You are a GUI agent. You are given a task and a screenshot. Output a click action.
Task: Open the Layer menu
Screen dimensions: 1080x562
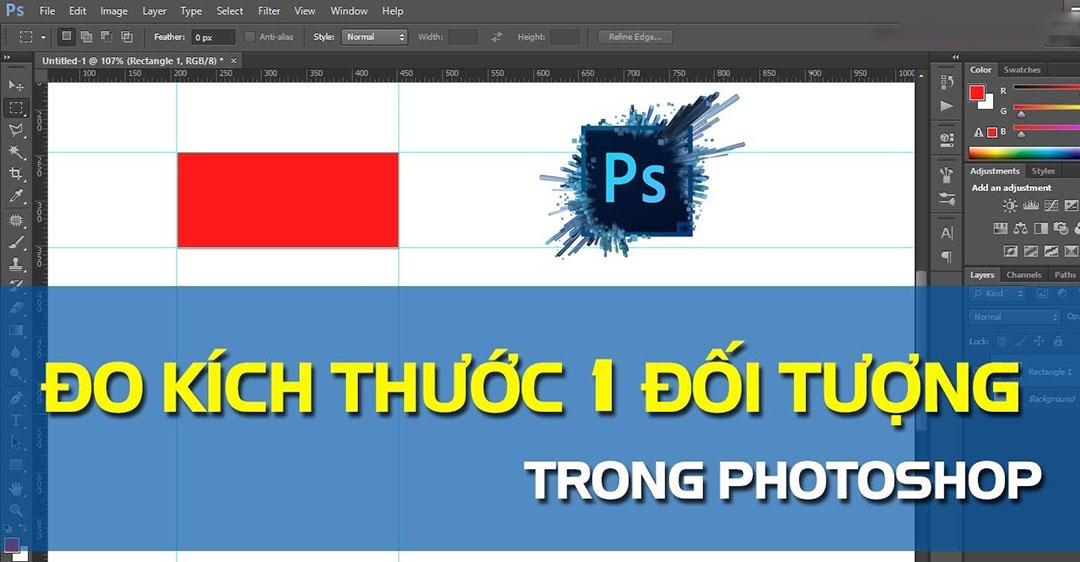point(154,11)
